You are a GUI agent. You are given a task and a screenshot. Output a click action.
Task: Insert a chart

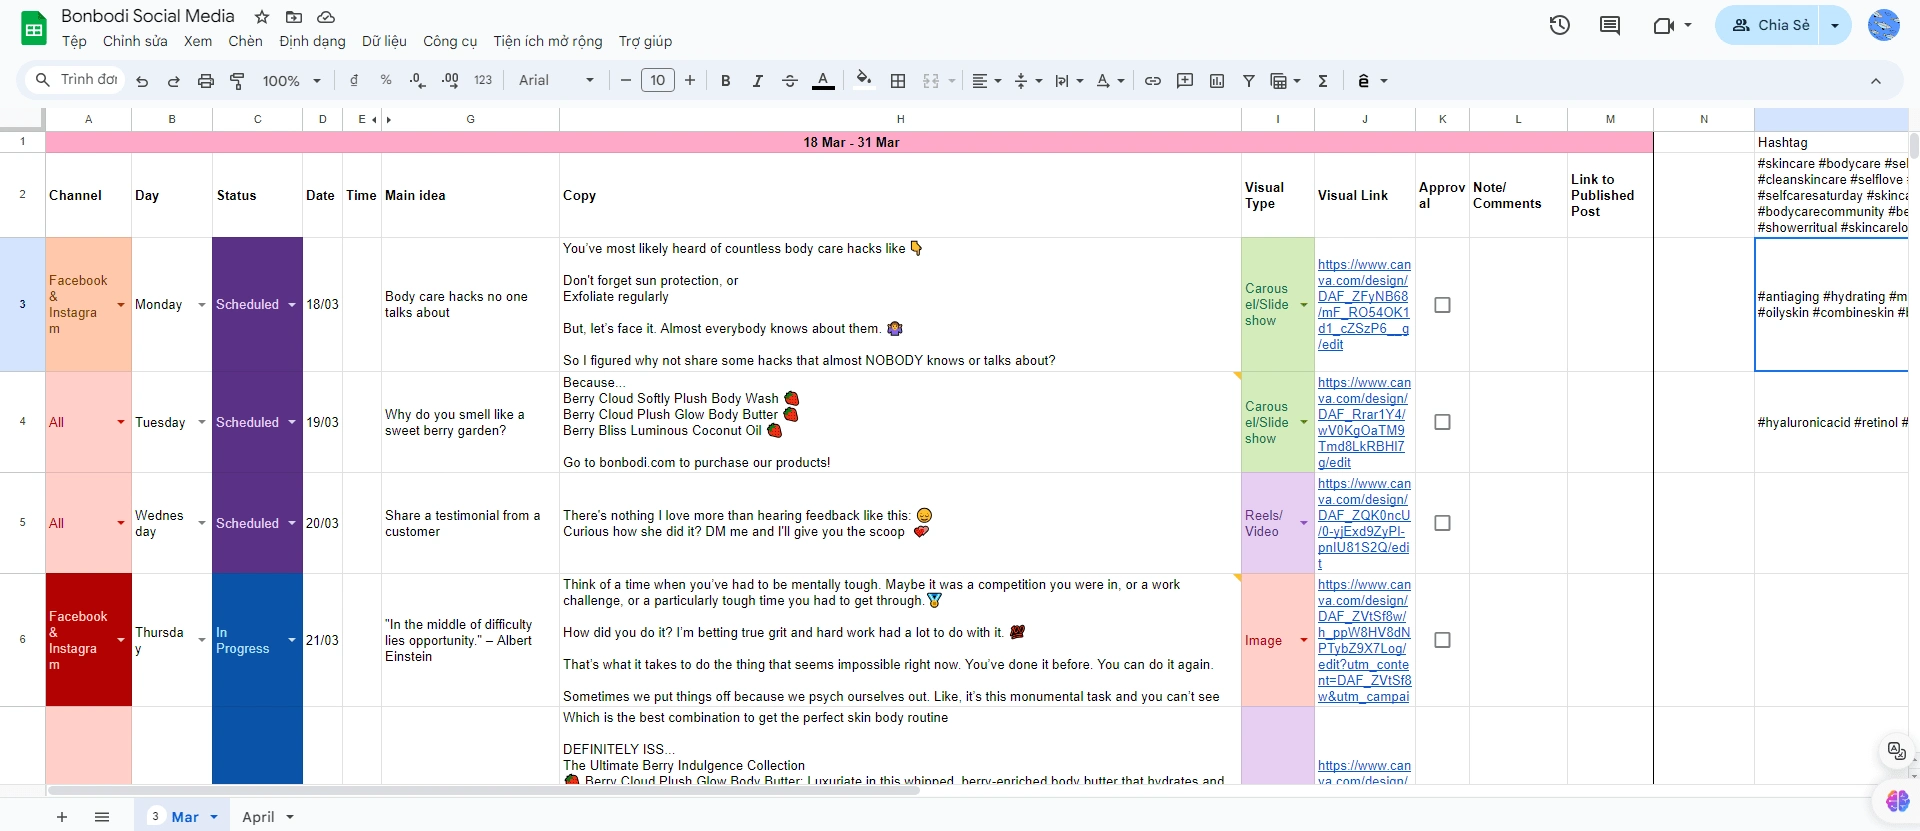click(1217, 81)
